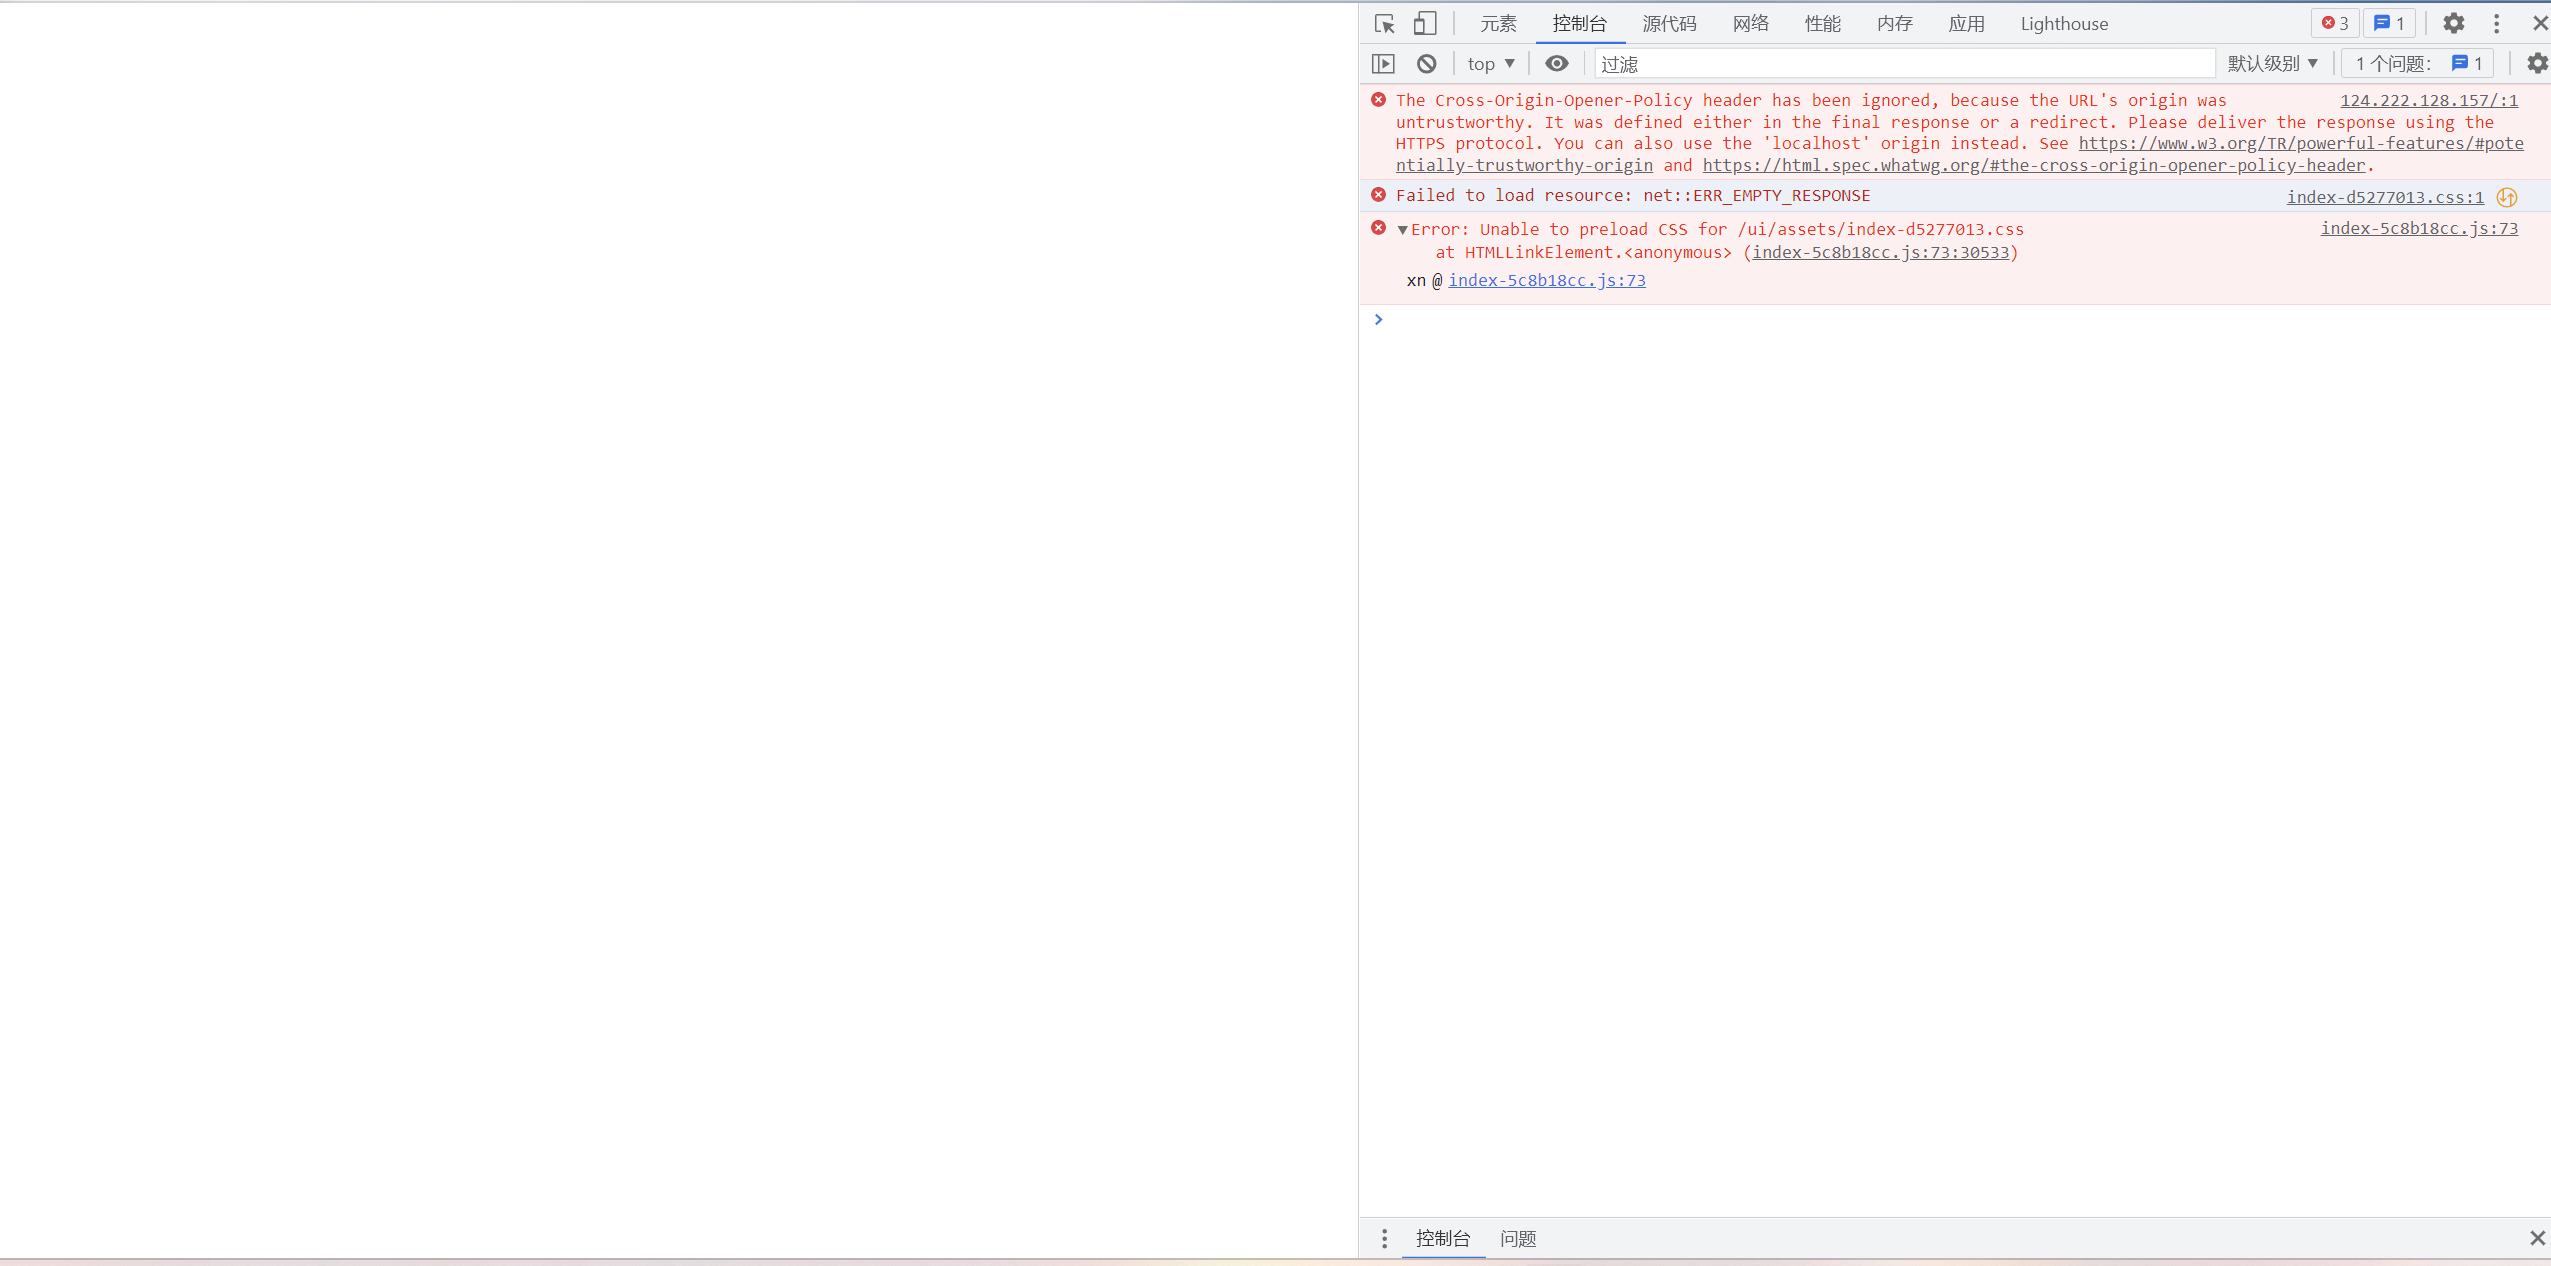Open the index-5c8b18cc.js:73:30533 stack link
The height and width of the screenshot is (1266, 2551).
[x=1881, y=253]
